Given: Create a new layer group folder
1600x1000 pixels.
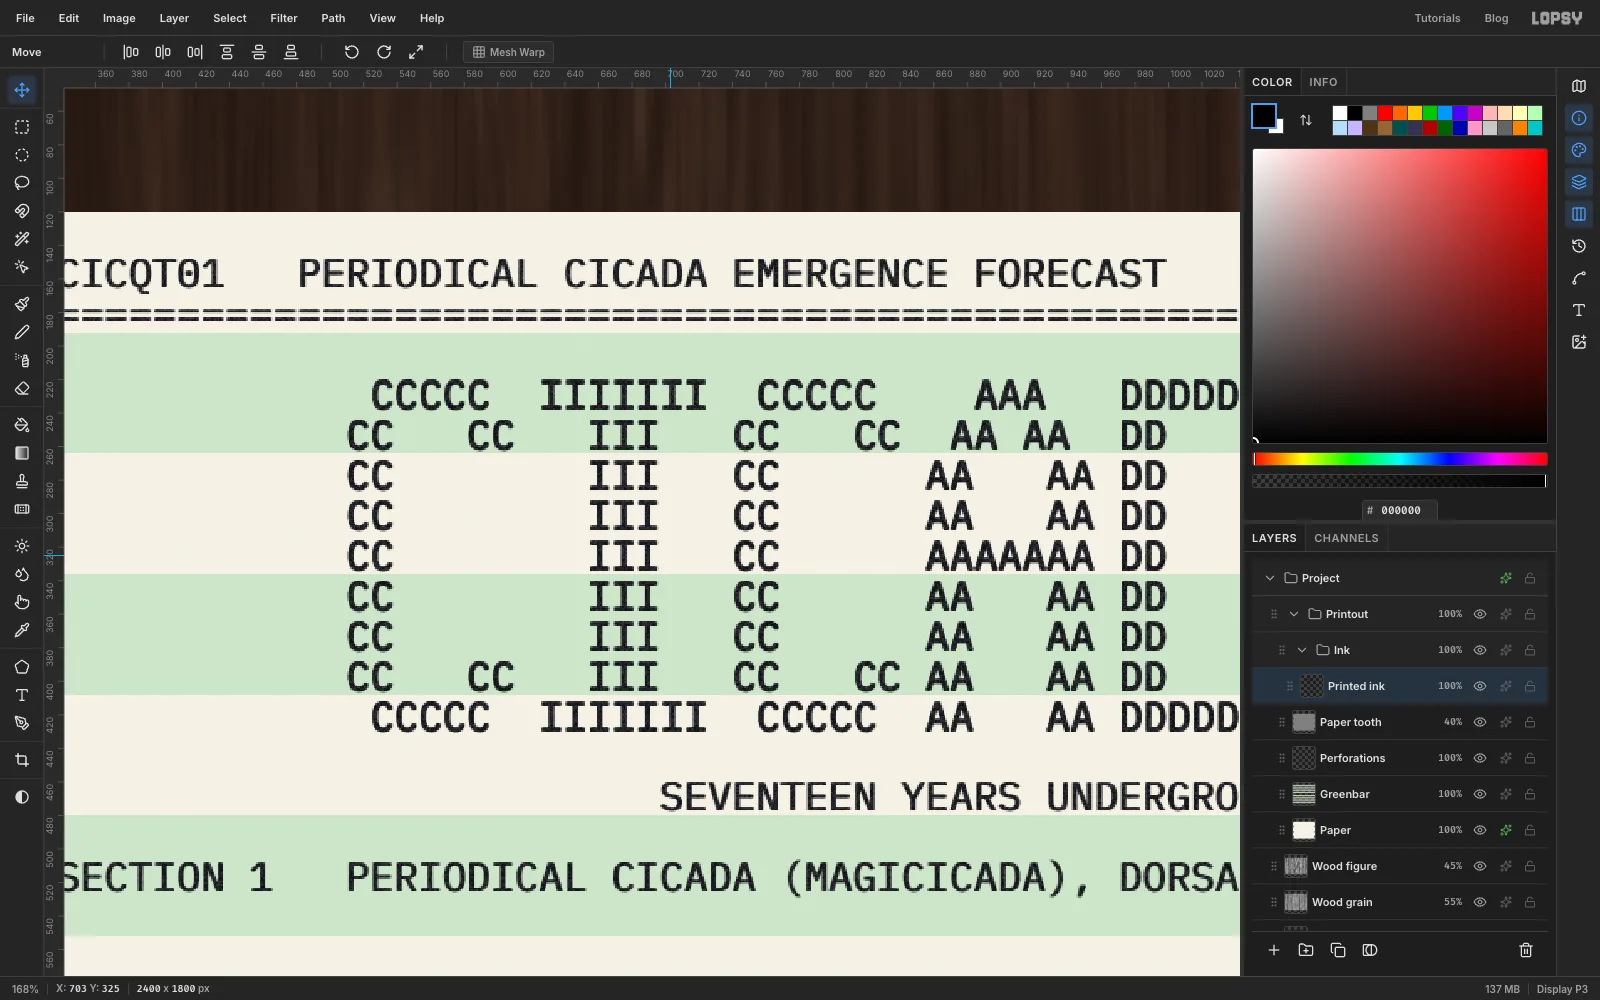Looking at the screenshot, I should (x=1306, y=950).
